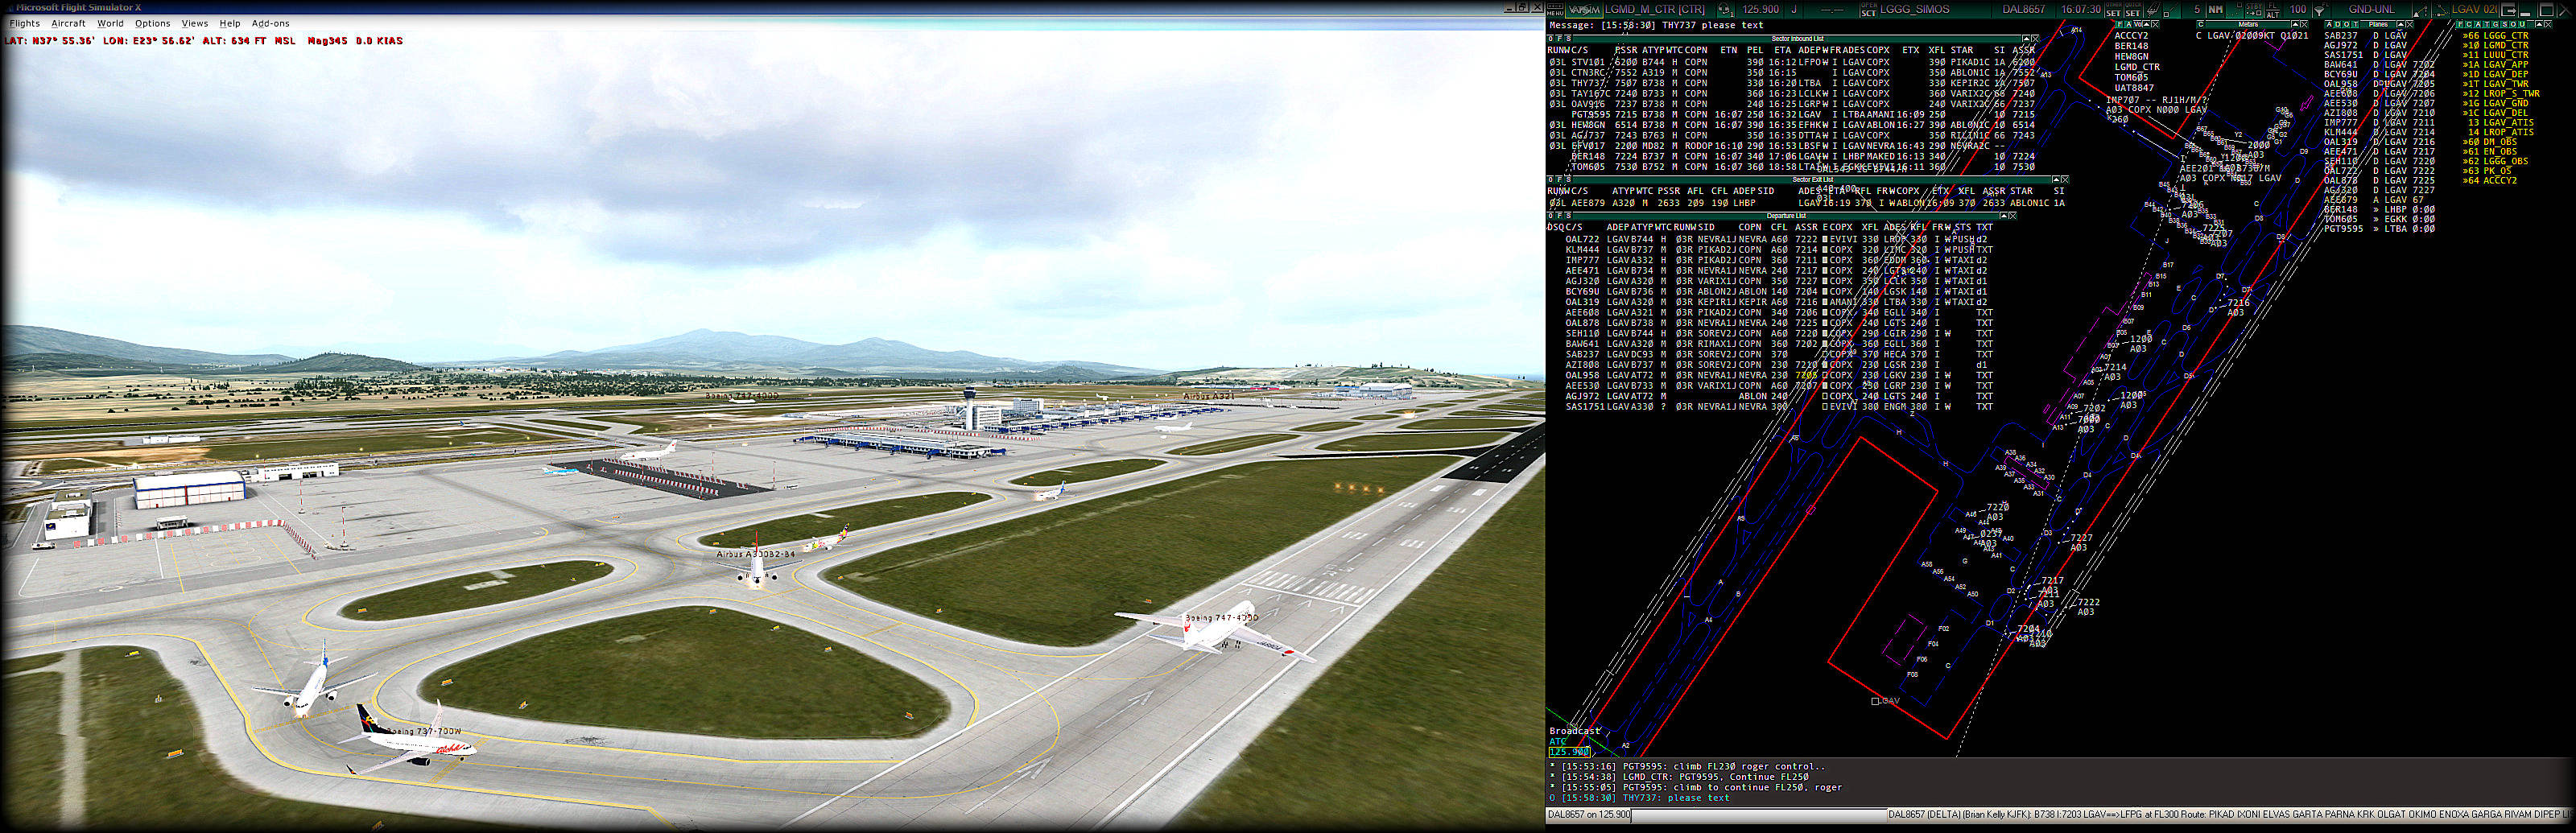Image resolution: width=2576 pixels, height=833 pixels.
Task: Close the small chat-callsign list with ACCCY2
Action: 2156,24
